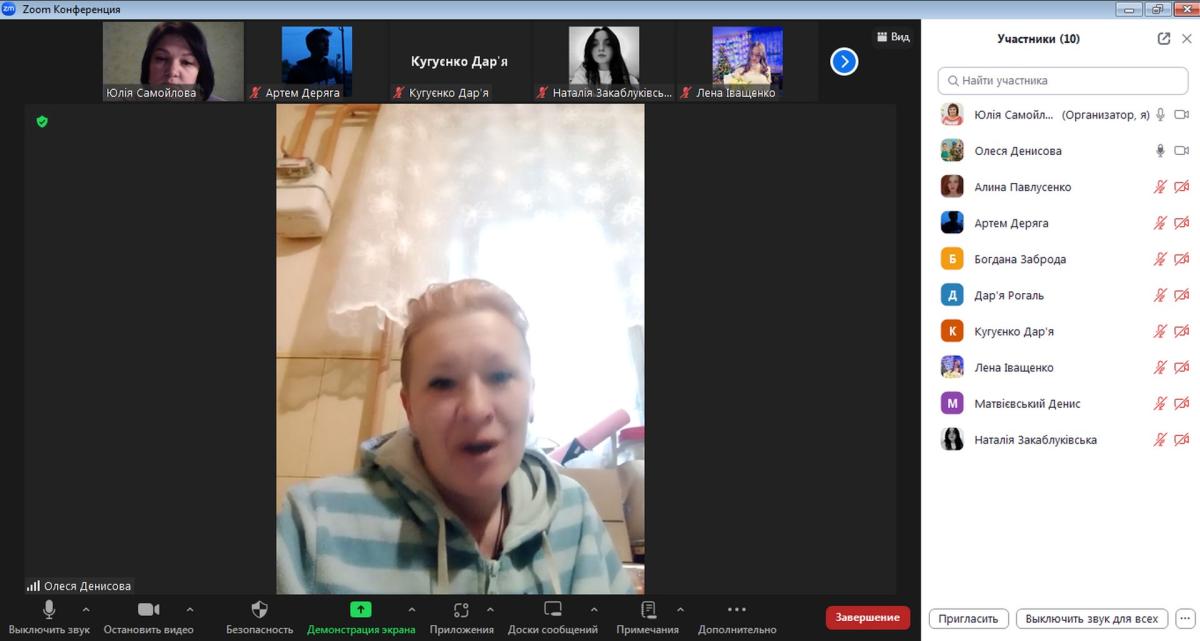The image size is (1200, 641).
Task: Click Zoom app icon in title bar
Action: point(9,9)
